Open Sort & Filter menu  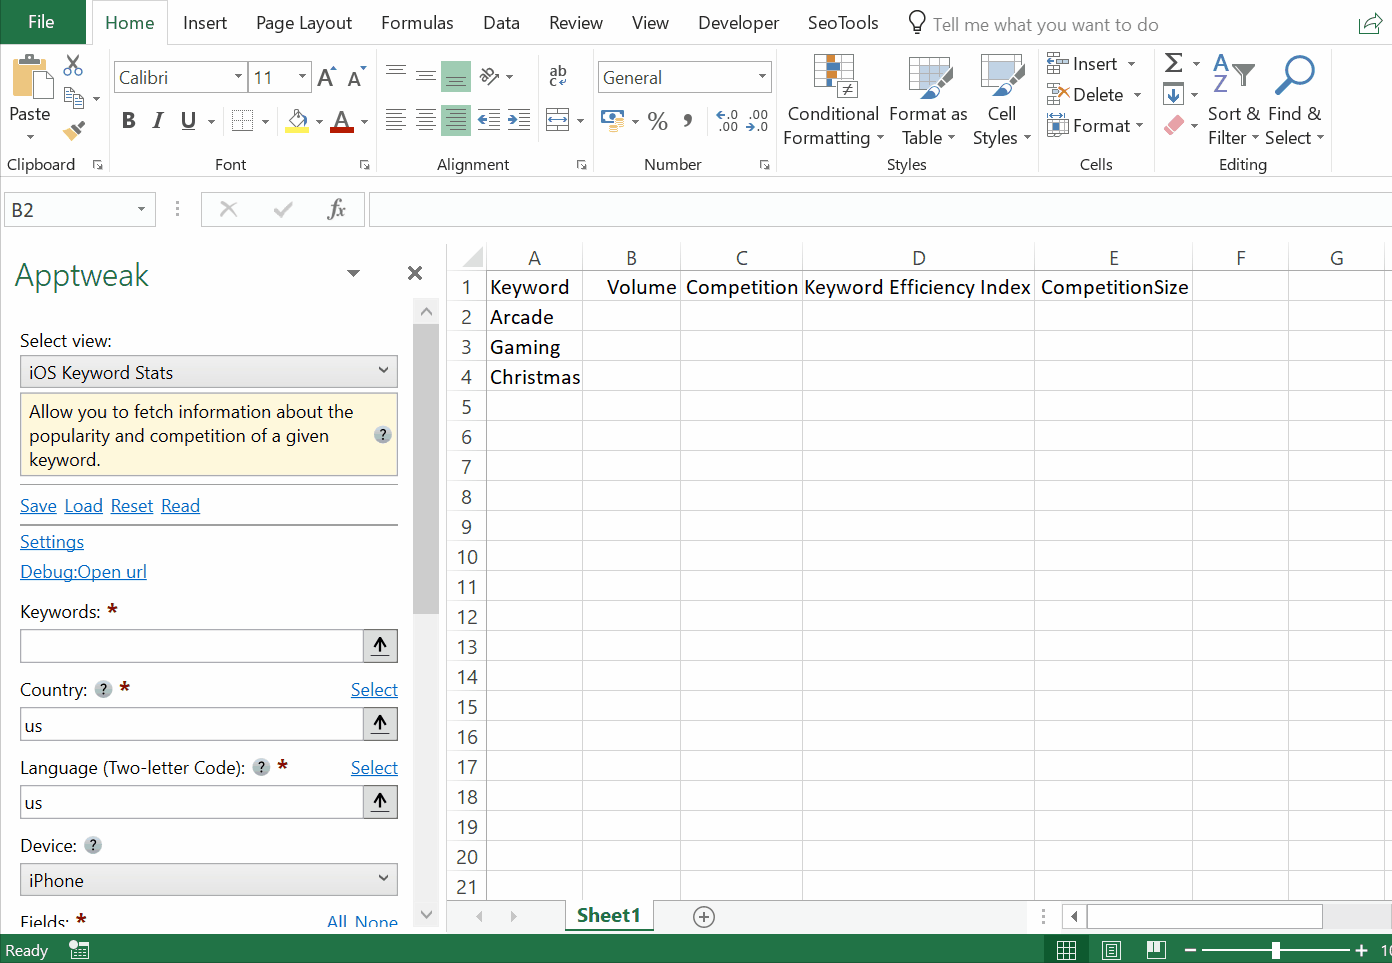coord(1233,100)
